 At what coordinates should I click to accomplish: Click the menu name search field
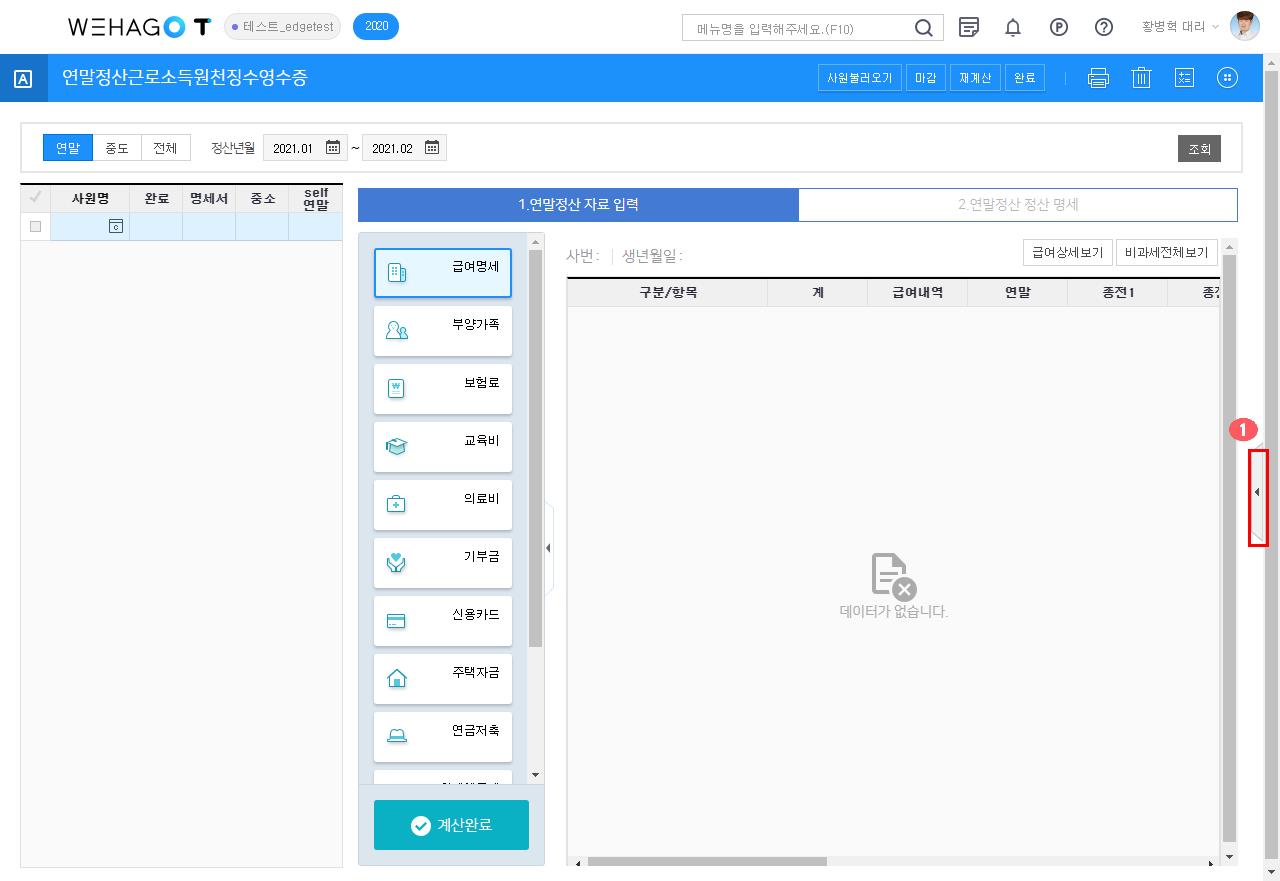(x=796, y=28)
